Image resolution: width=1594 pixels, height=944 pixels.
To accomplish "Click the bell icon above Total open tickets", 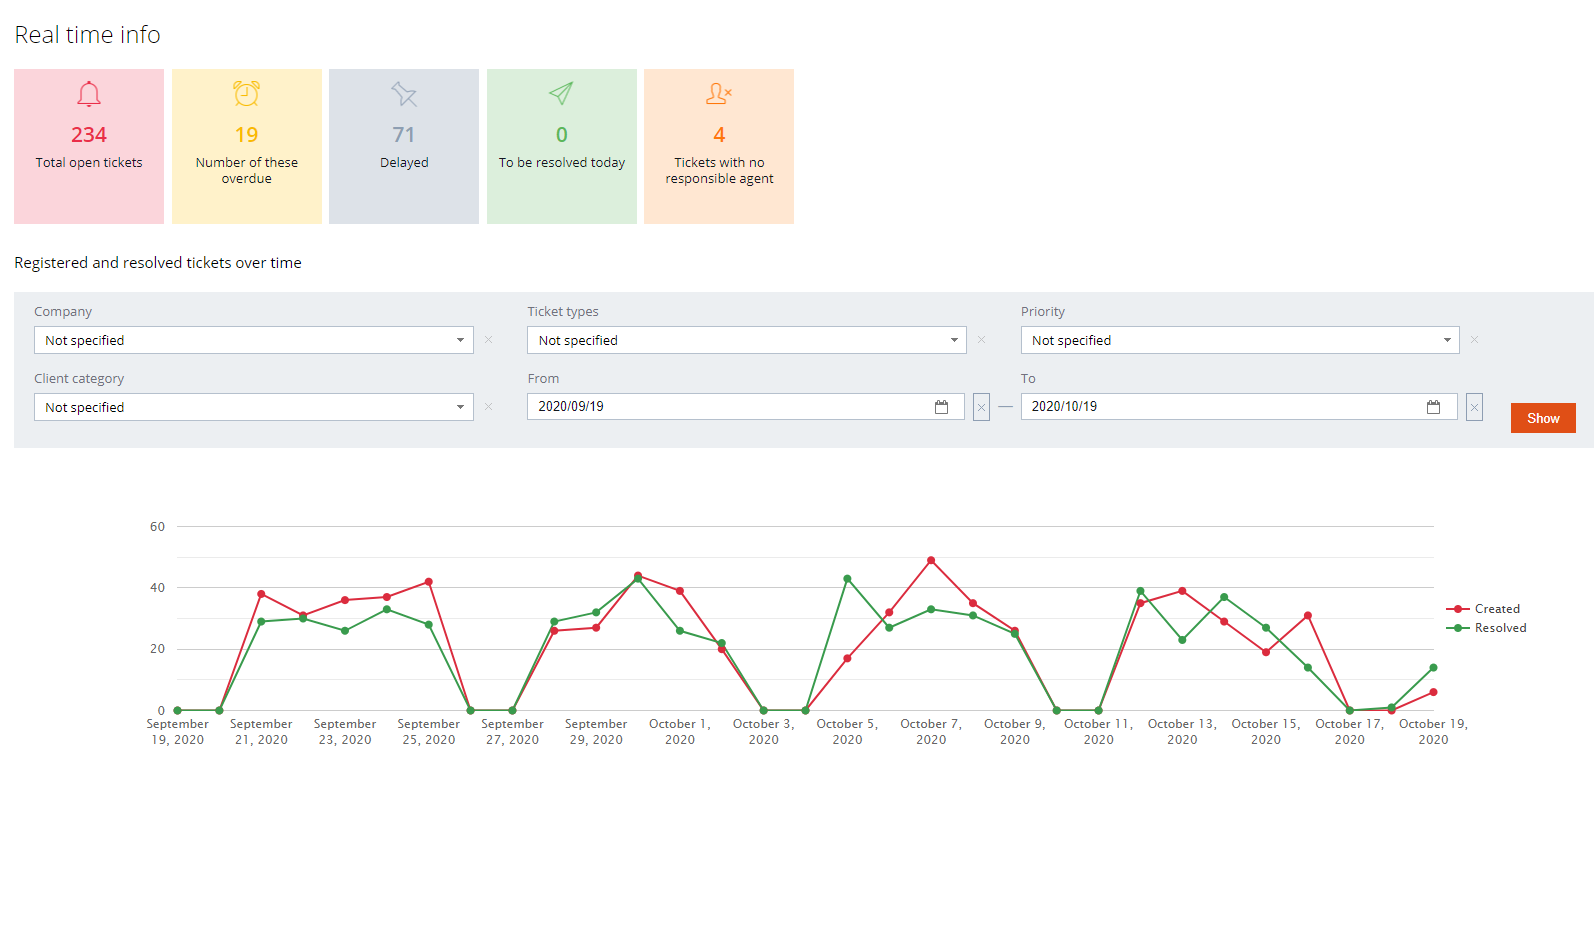I will 89,94.
